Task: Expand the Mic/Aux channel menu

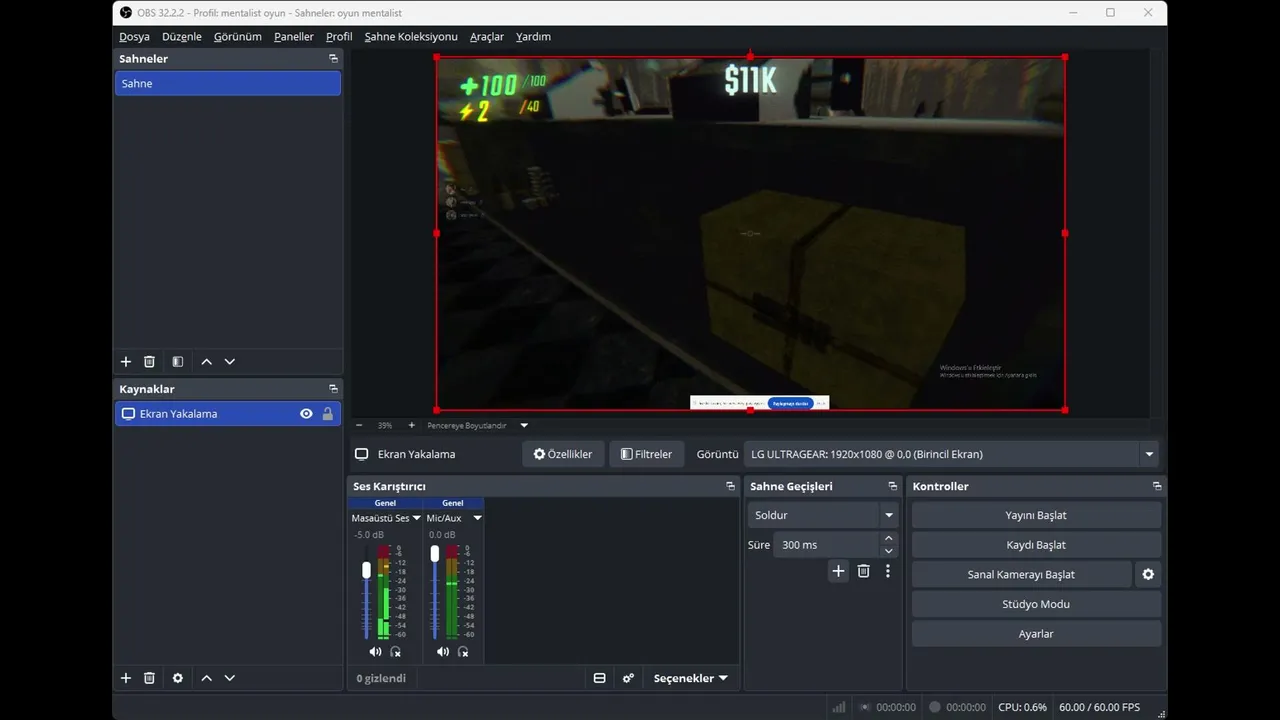Action: tap(477, 518)
